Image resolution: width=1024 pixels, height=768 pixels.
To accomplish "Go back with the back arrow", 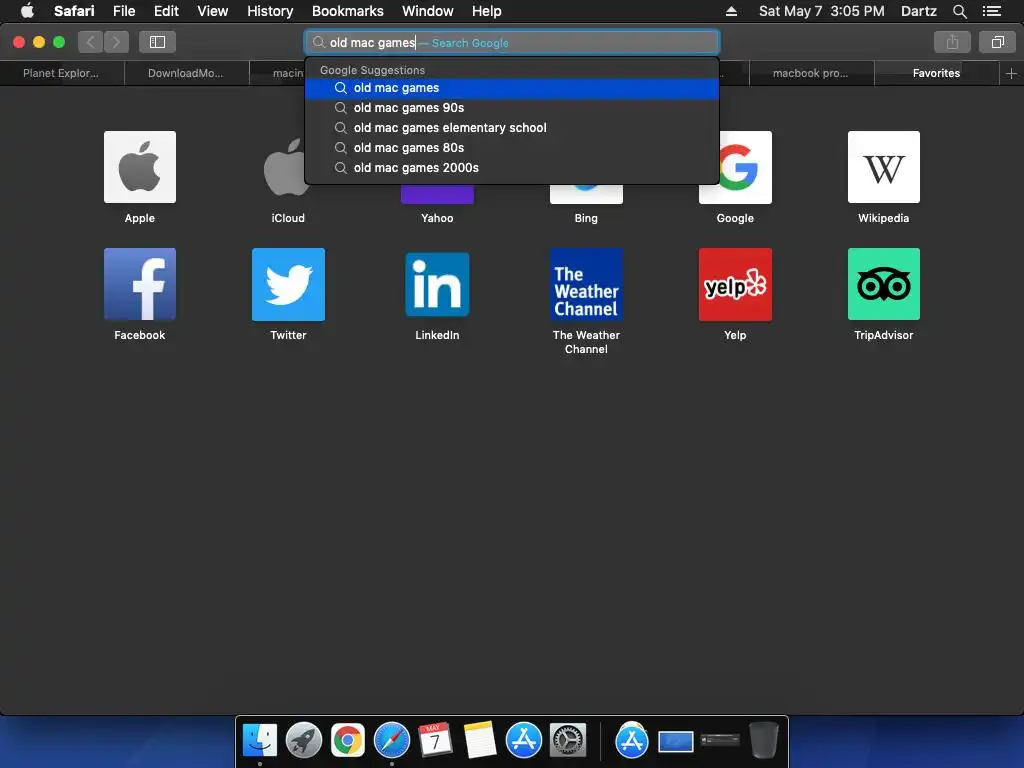I will coord(91,42).
